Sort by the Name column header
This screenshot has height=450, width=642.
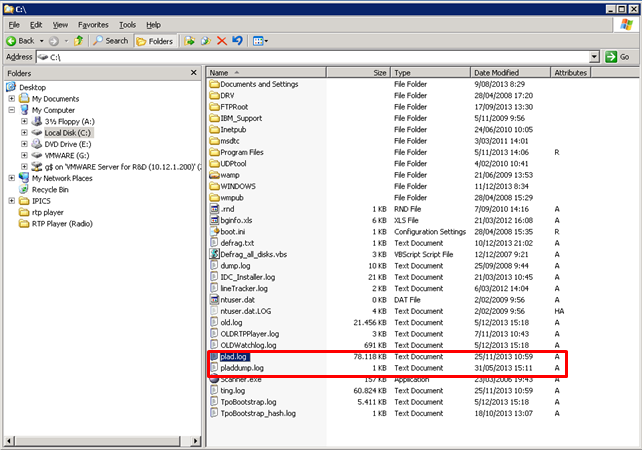(266, 73)
